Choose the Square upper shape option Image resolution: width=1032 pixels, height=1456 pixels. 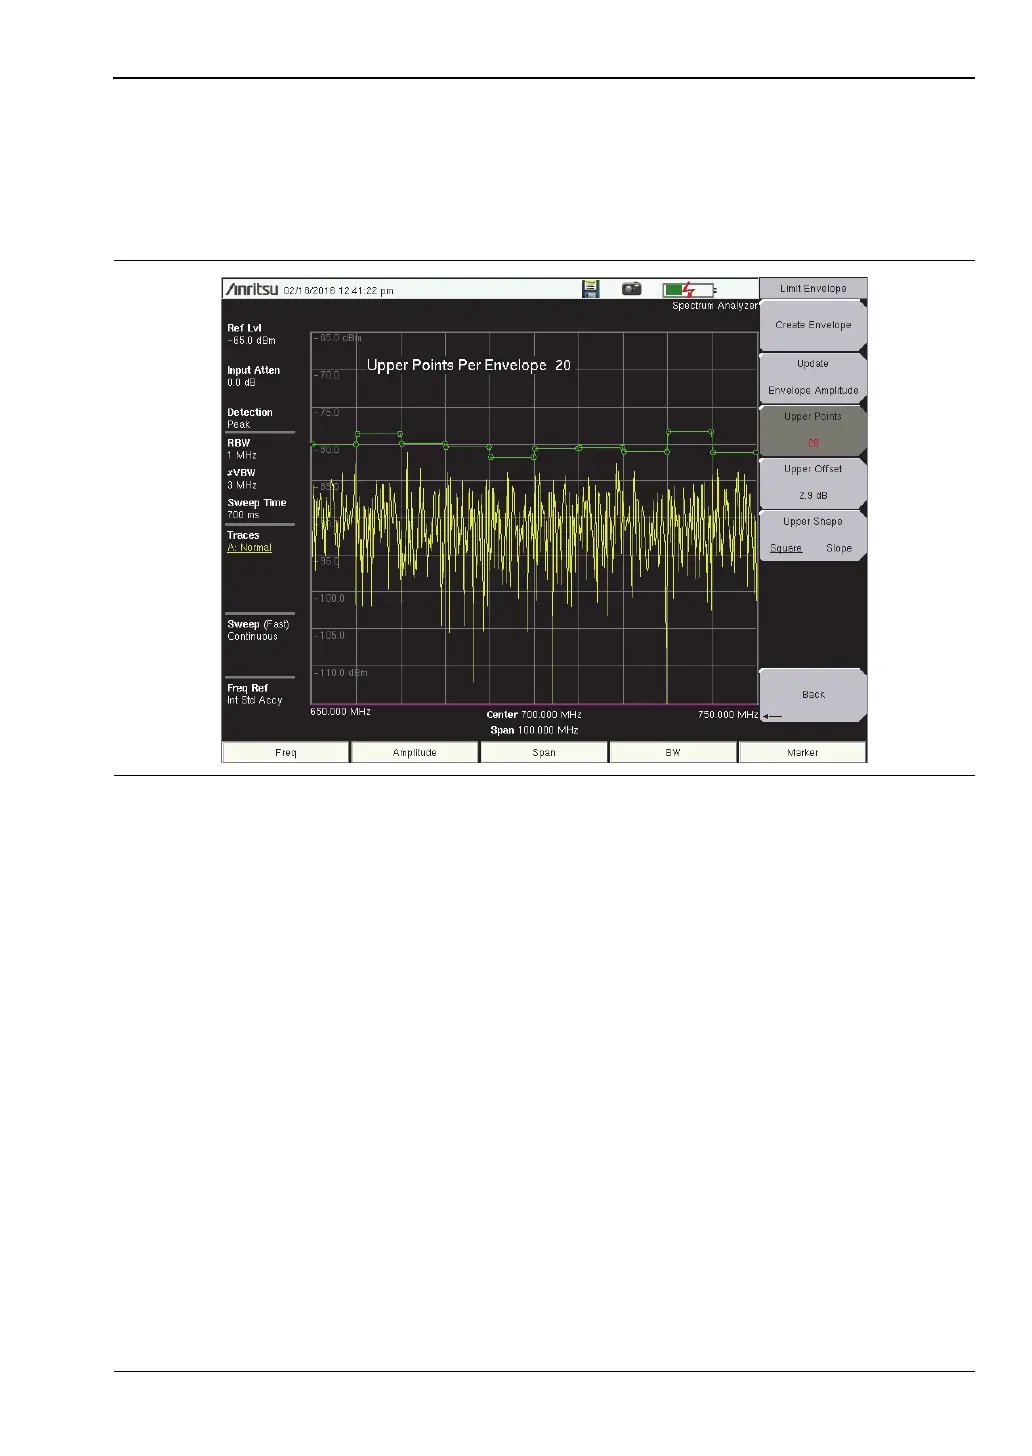(x=786, y=548)
